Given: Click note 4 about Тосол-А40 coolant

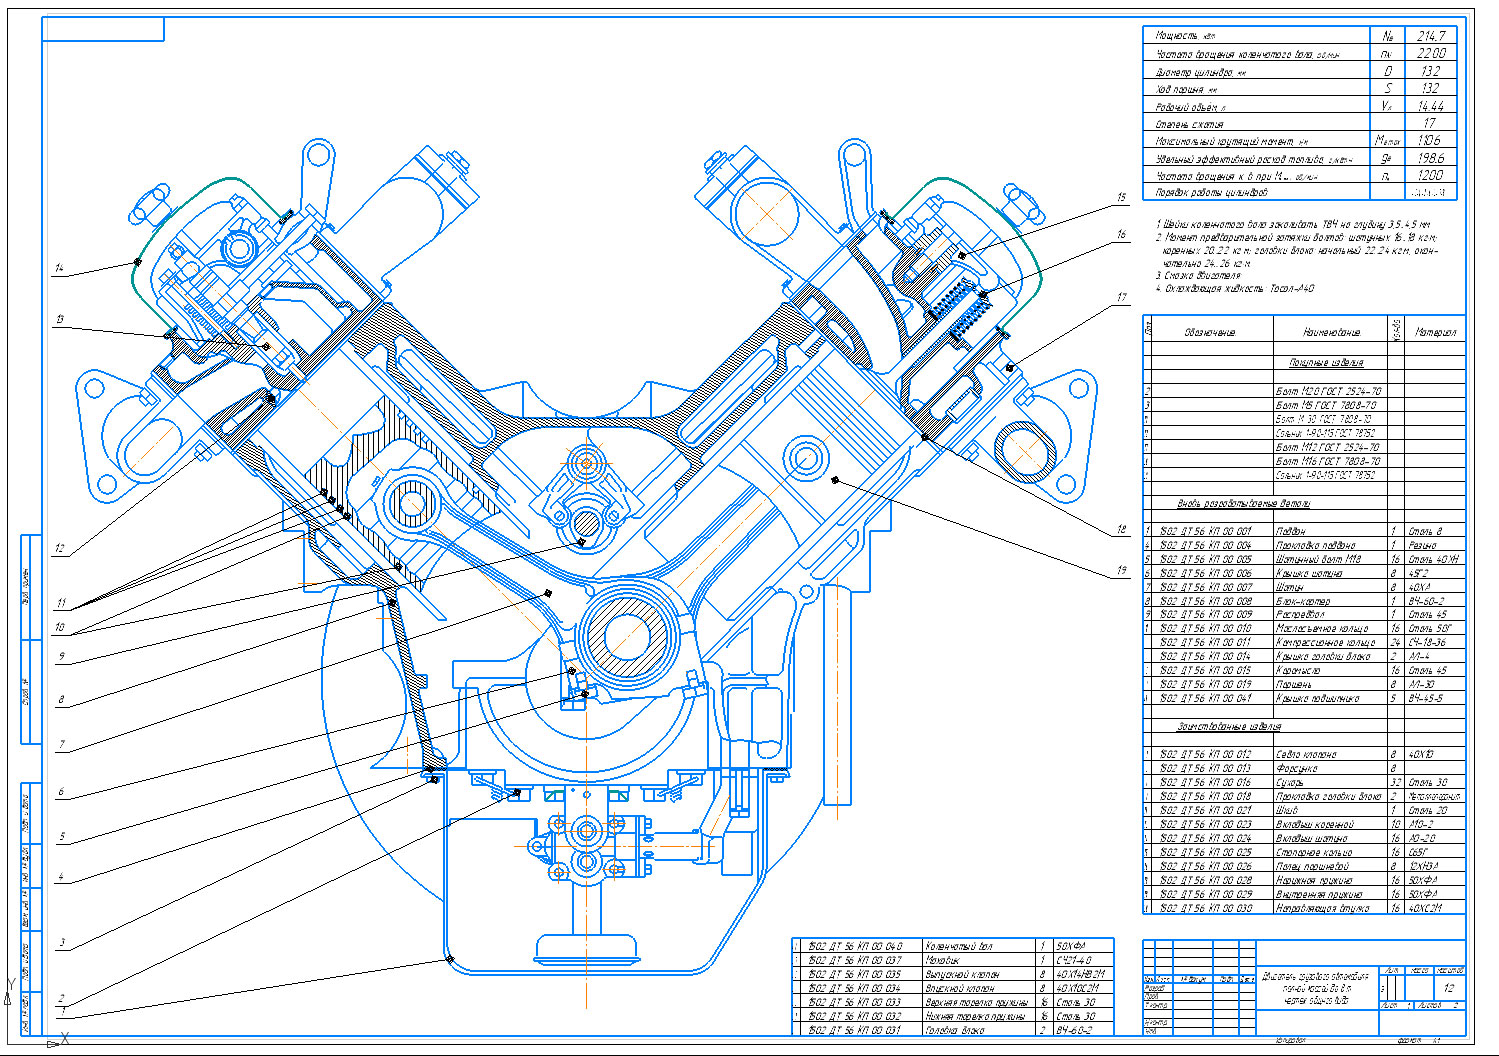Looking at the screenshot, I should pos(1235,289).
